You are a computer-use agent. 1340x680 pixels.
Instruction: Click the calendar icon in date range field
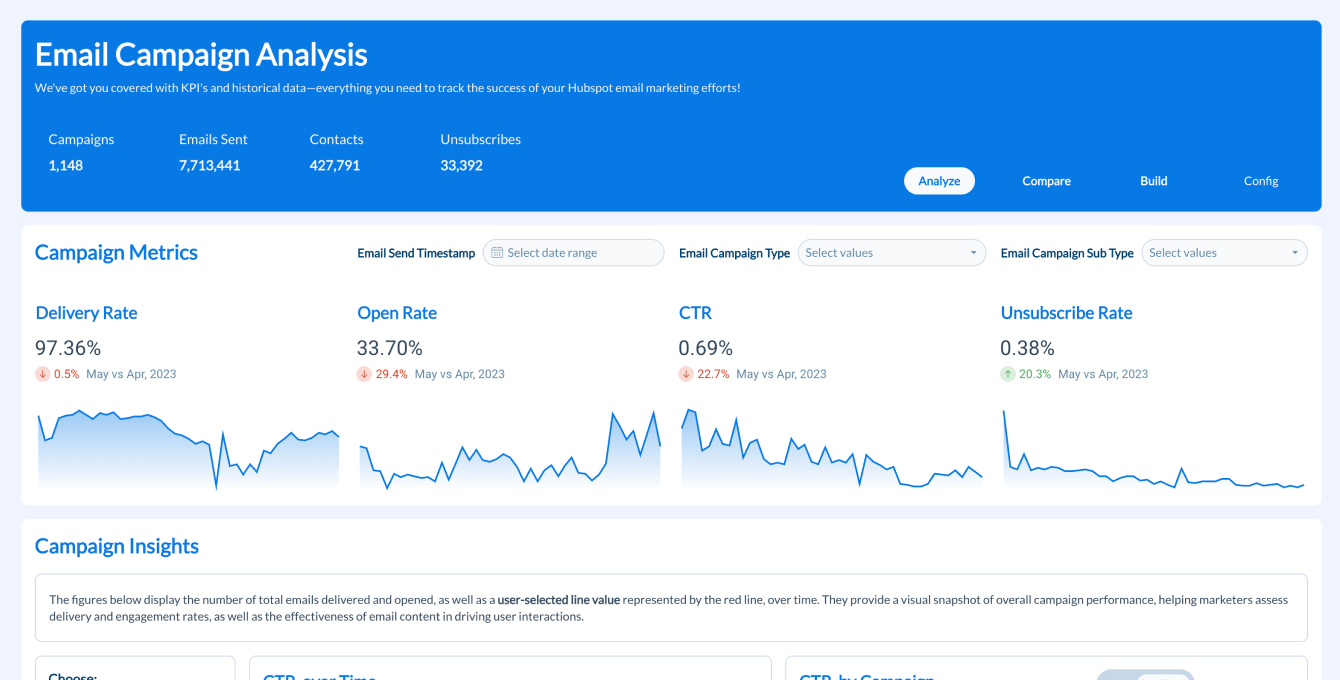click(497, 253)
